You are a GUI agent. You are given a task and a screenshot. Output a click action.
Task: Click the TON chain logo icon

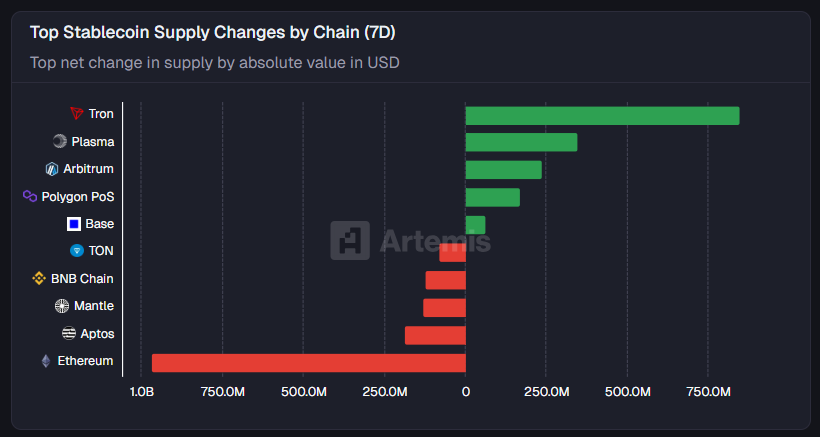point(76,251)
